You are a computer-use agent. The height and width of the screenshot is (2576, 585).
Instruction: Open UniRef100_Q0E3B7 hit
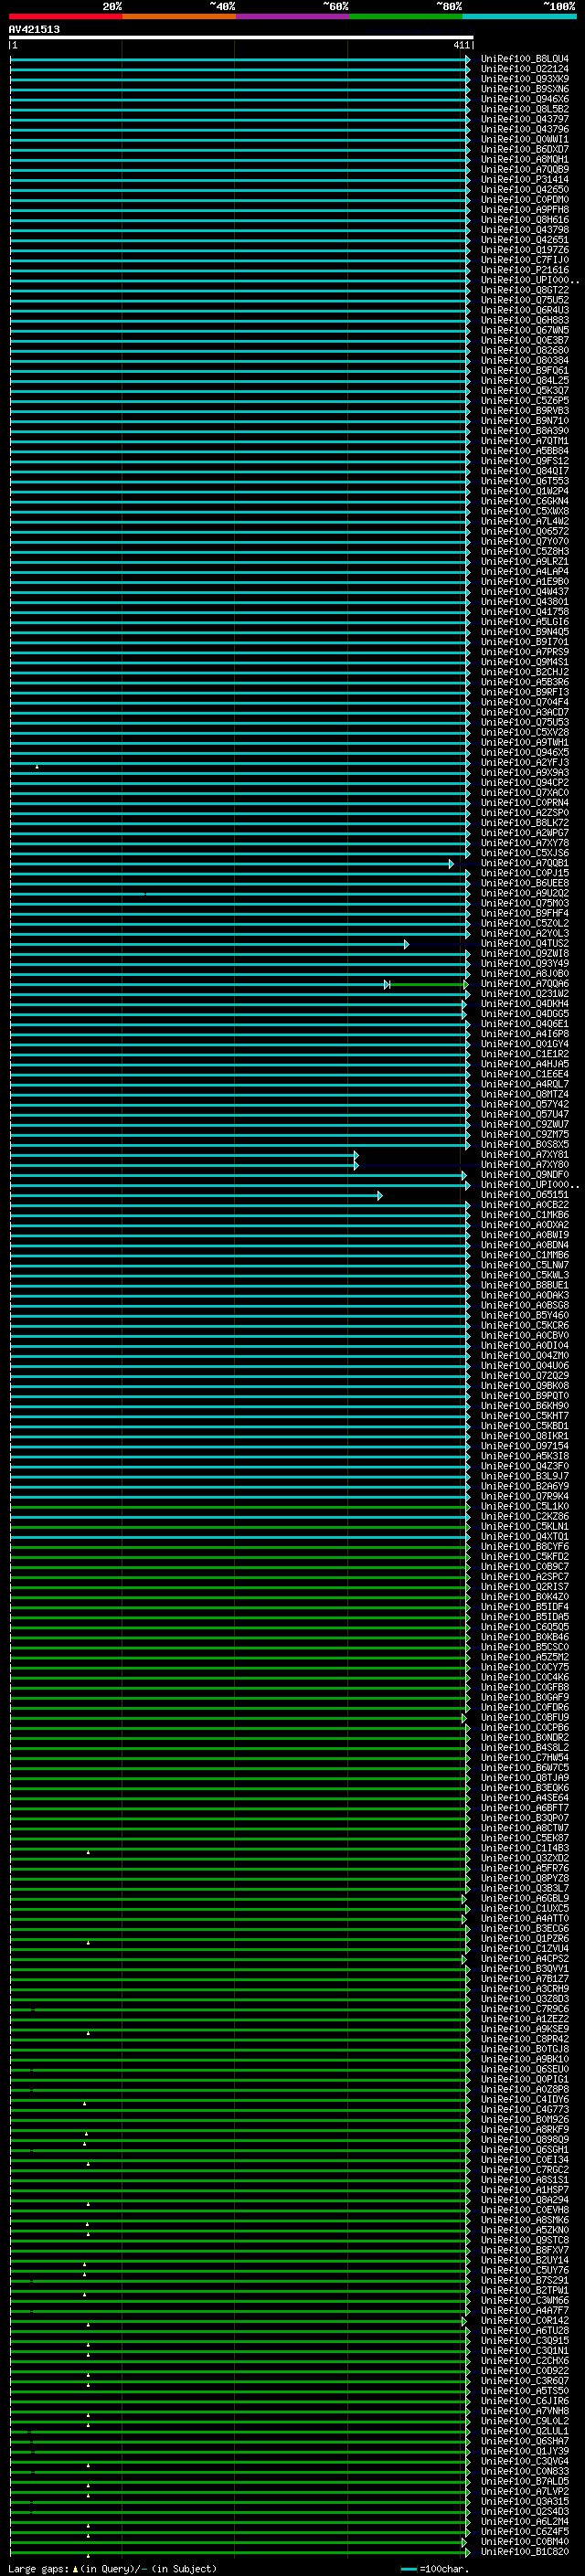coord(524,340)
